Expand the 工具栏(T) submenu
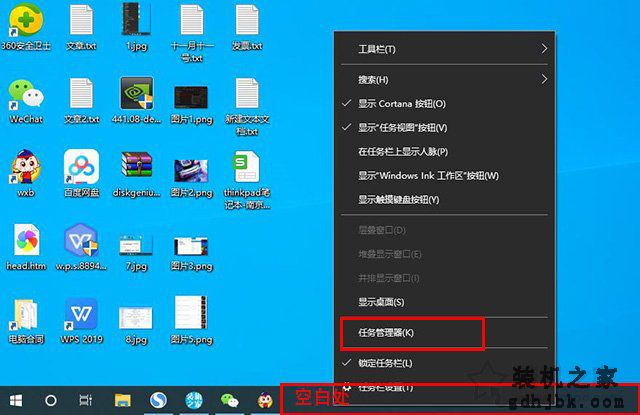This screenshot has width=640, height=415. point(444,49)
